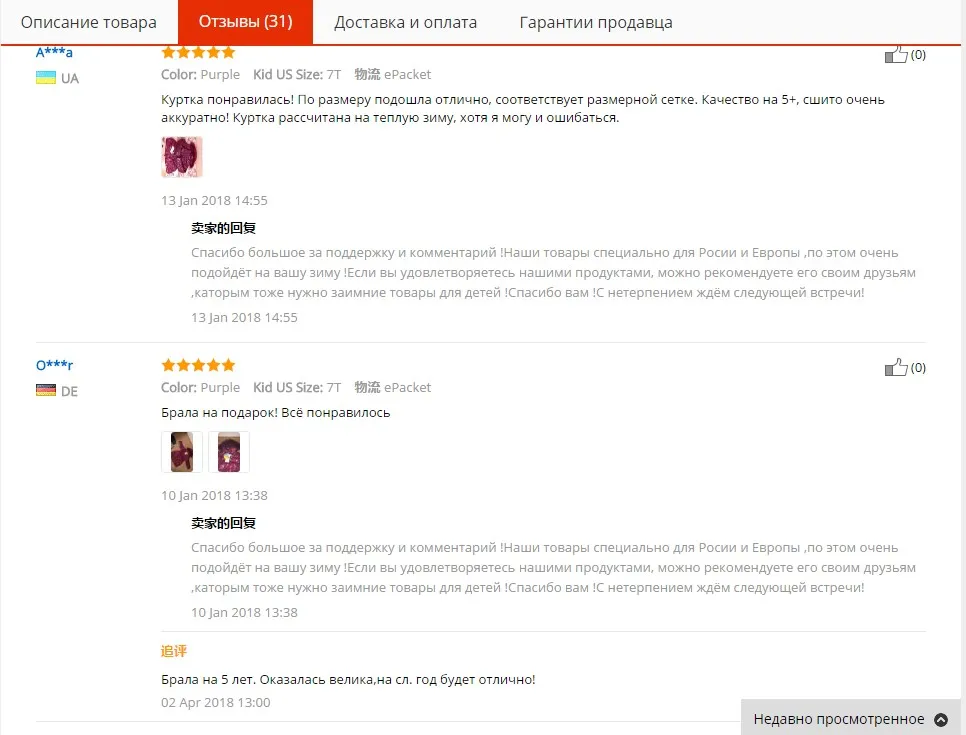
Task: Click the Ukraine flag icon
Action: point(46,78)
